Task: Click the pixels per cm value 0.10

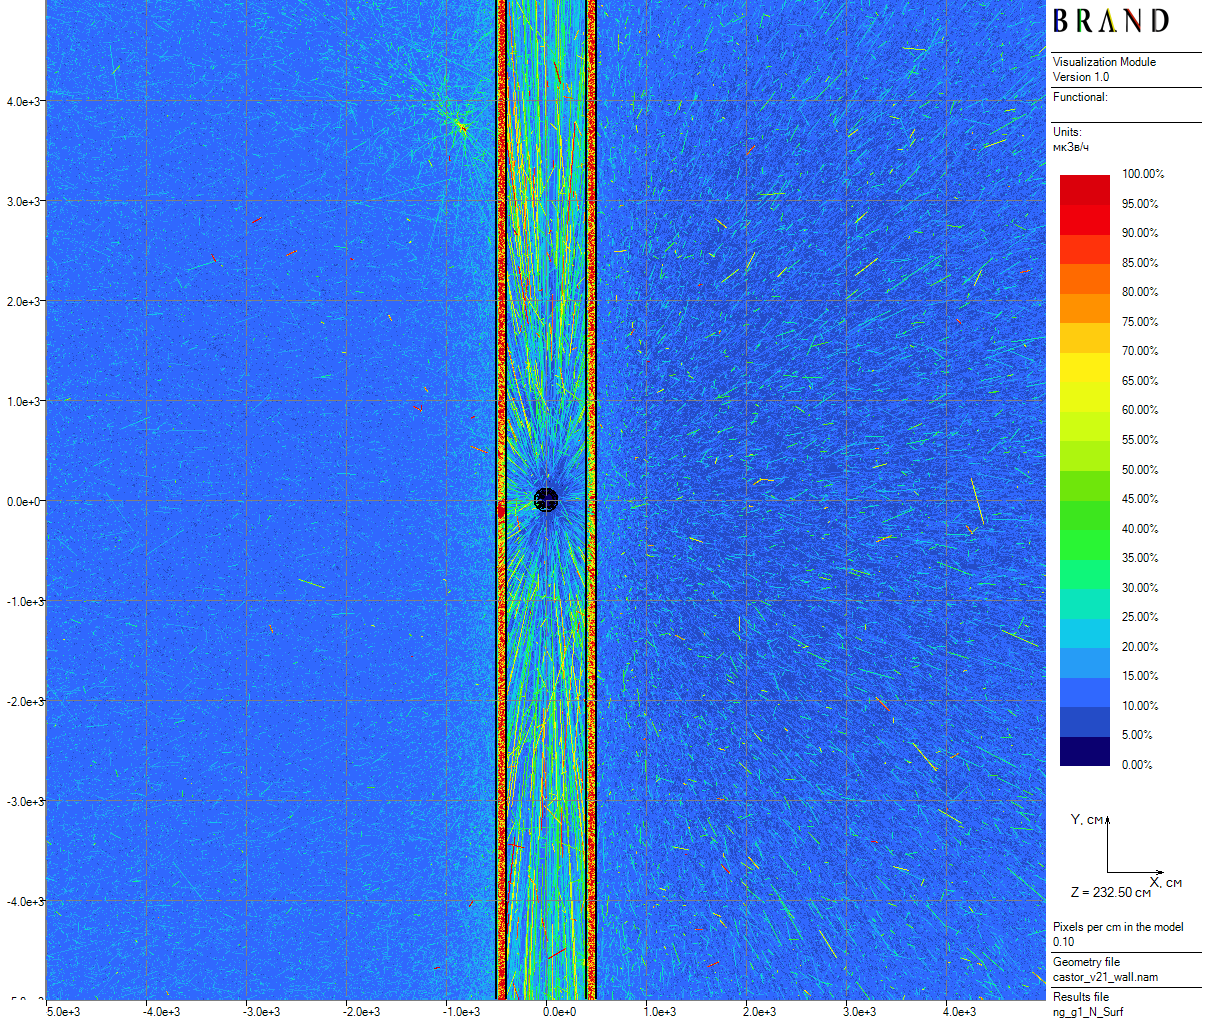Action: point(1063,942)
